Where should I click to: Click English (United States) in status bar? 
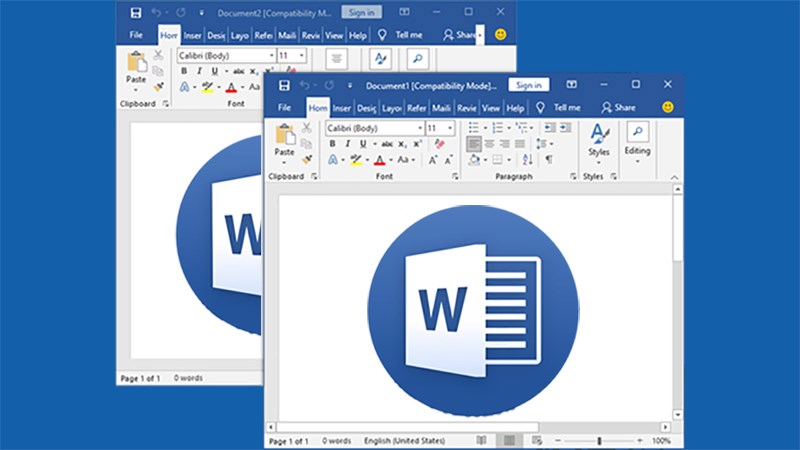404,441
